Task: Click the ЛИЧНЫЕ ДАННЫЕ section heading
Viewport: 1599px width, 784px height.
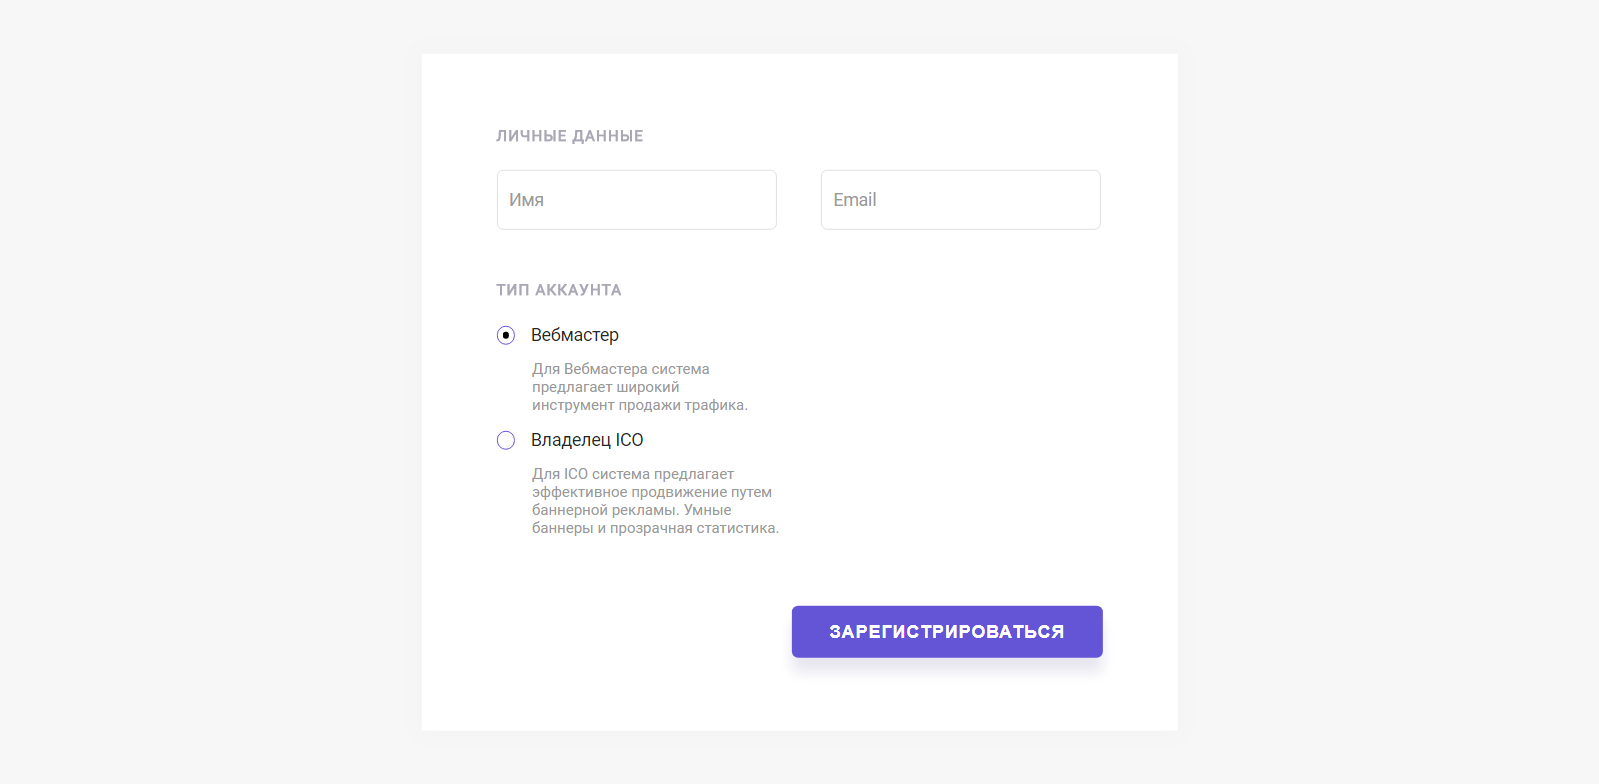Action: pos(570,136)
